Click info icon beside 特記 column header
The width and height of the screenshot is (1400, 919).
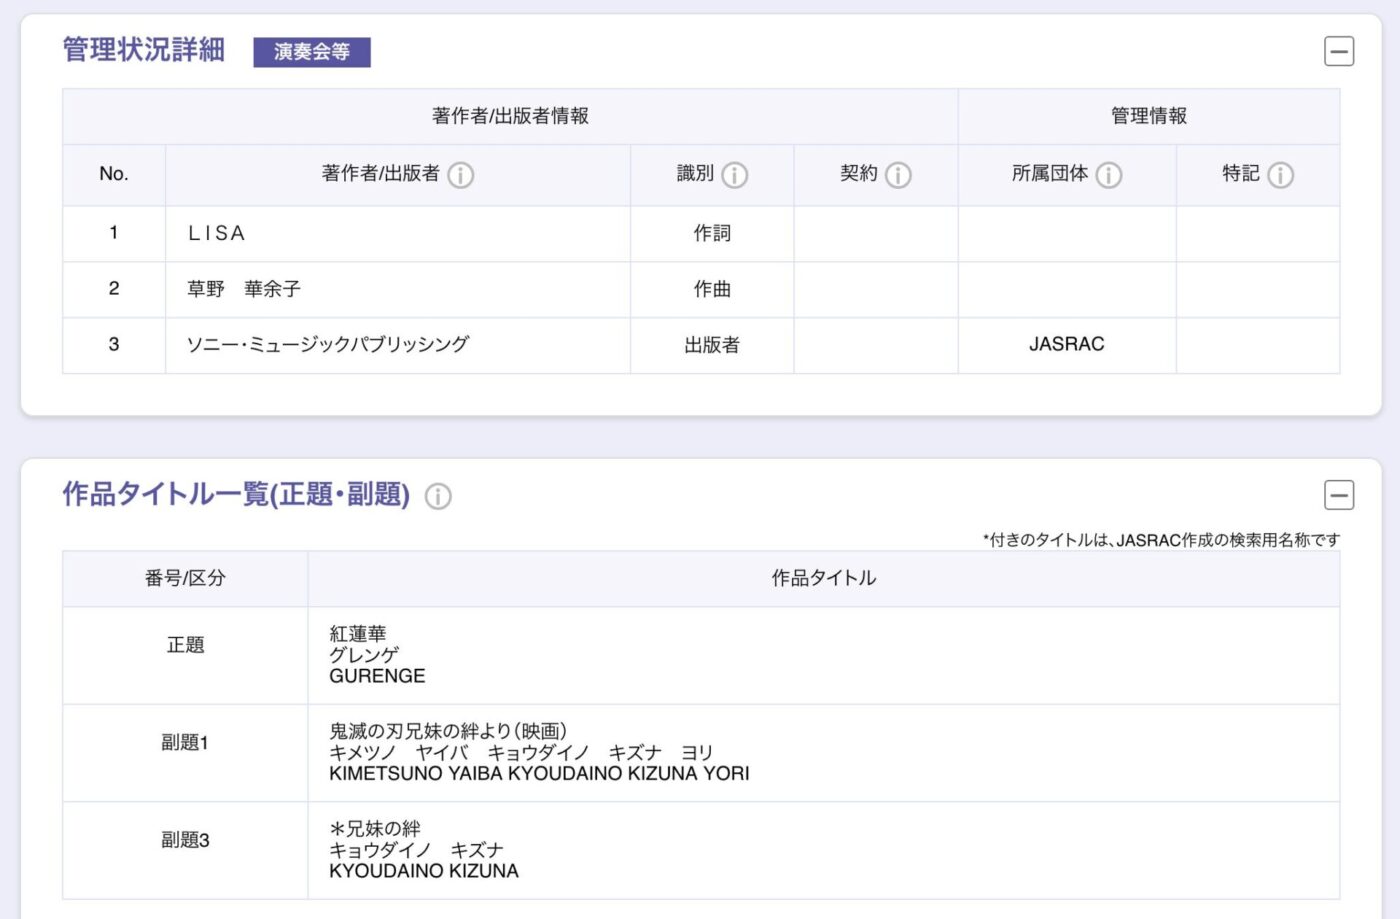(x=1281, y=175)
